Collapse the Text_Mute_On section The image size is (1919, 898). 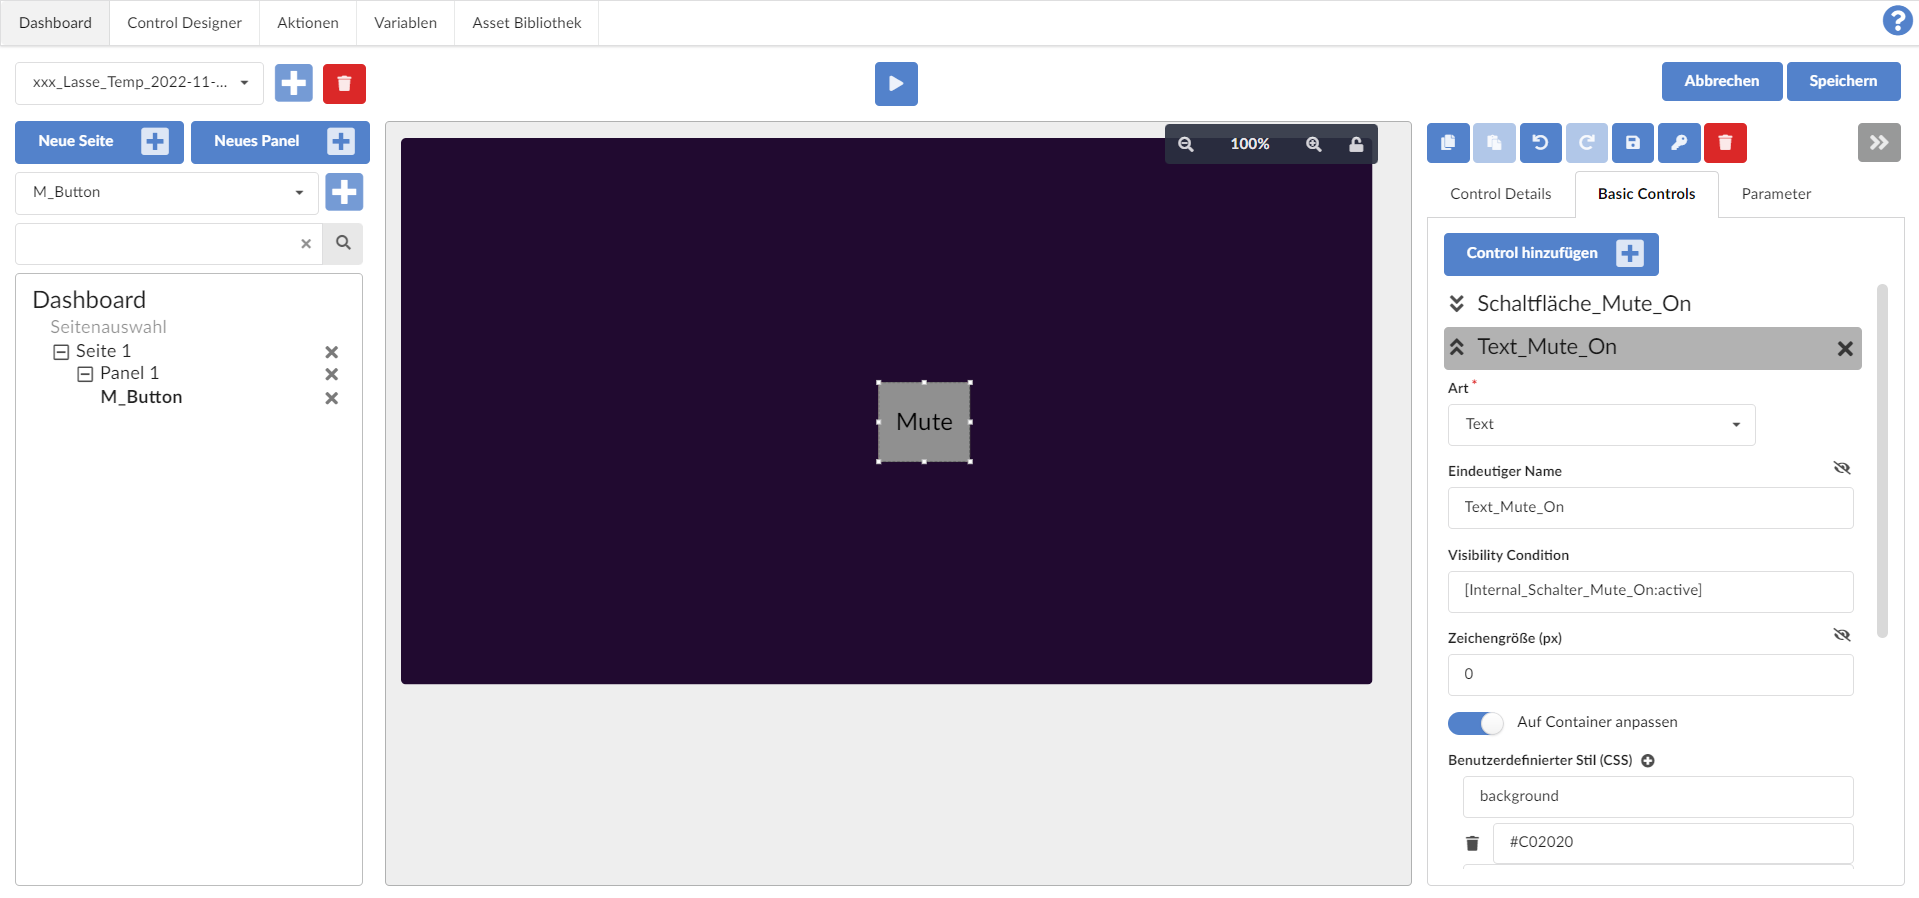coord(1457,347)
